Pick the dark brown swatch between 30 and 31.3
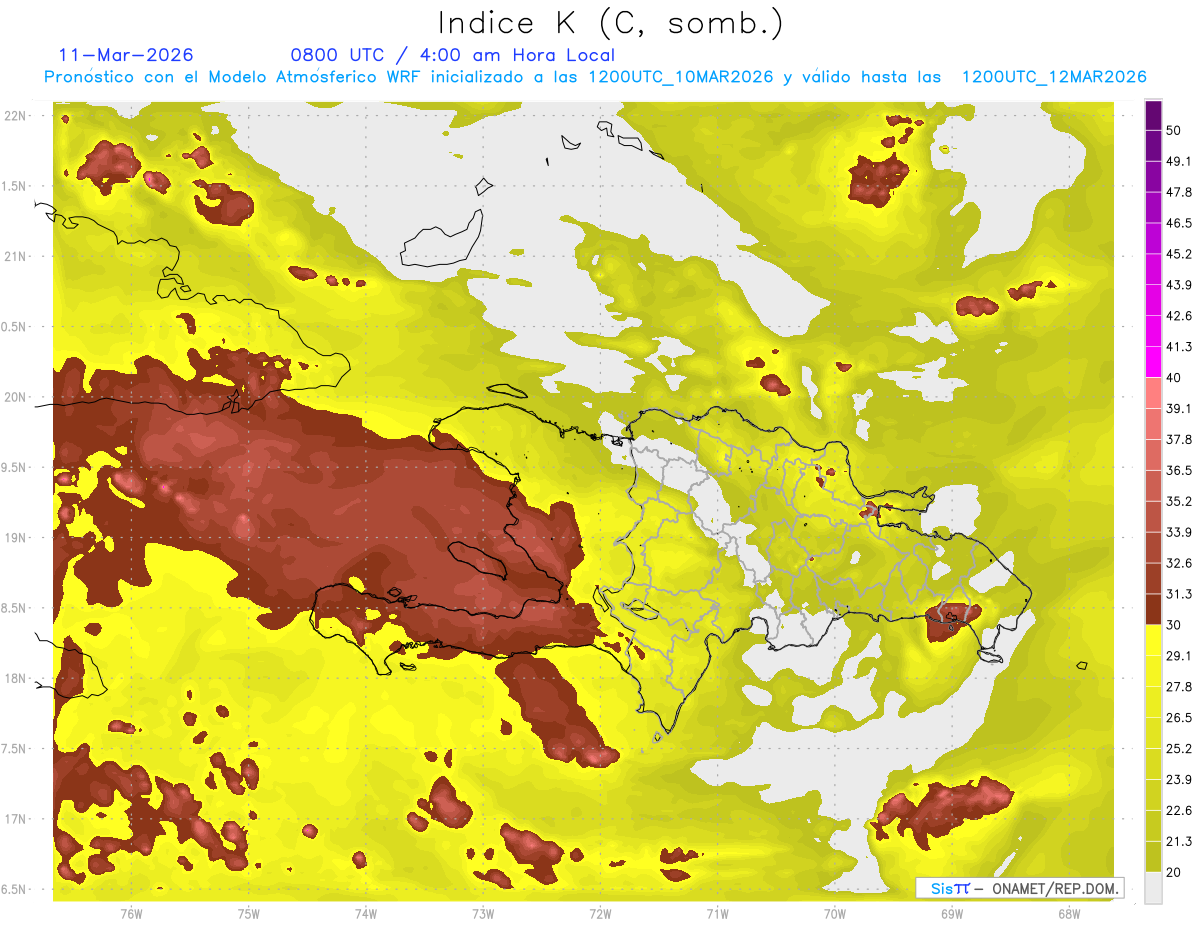 (x=1154, y=609)
